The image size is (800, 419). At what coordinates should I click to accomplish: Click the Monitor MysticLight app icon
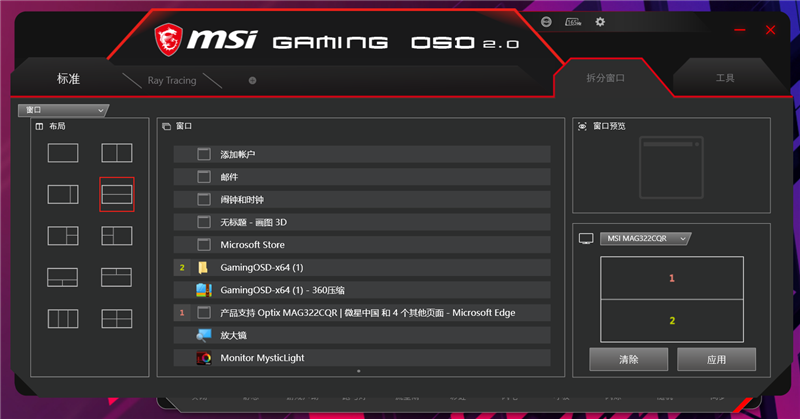pyautogui.click(x=204, y=358)
